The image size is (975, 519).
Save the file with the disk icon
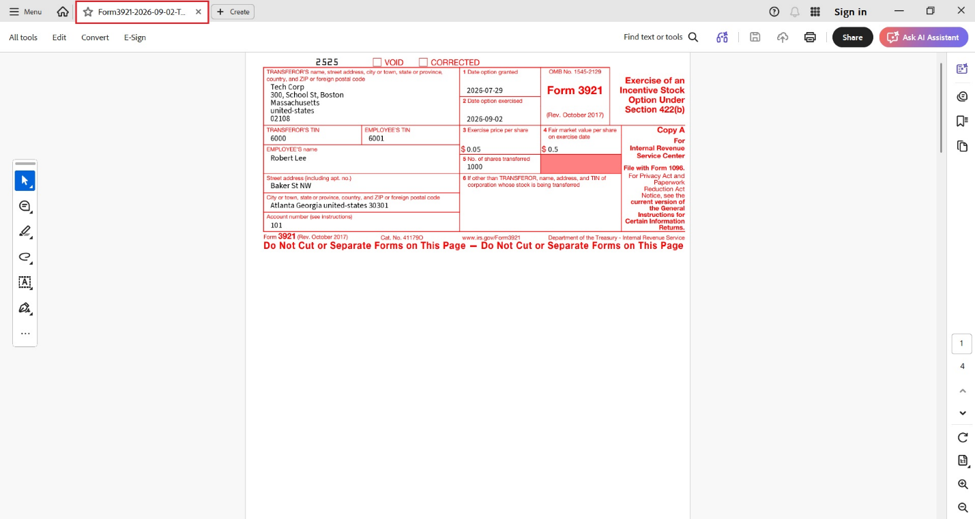pyautogui.click(x=755, y=37)
